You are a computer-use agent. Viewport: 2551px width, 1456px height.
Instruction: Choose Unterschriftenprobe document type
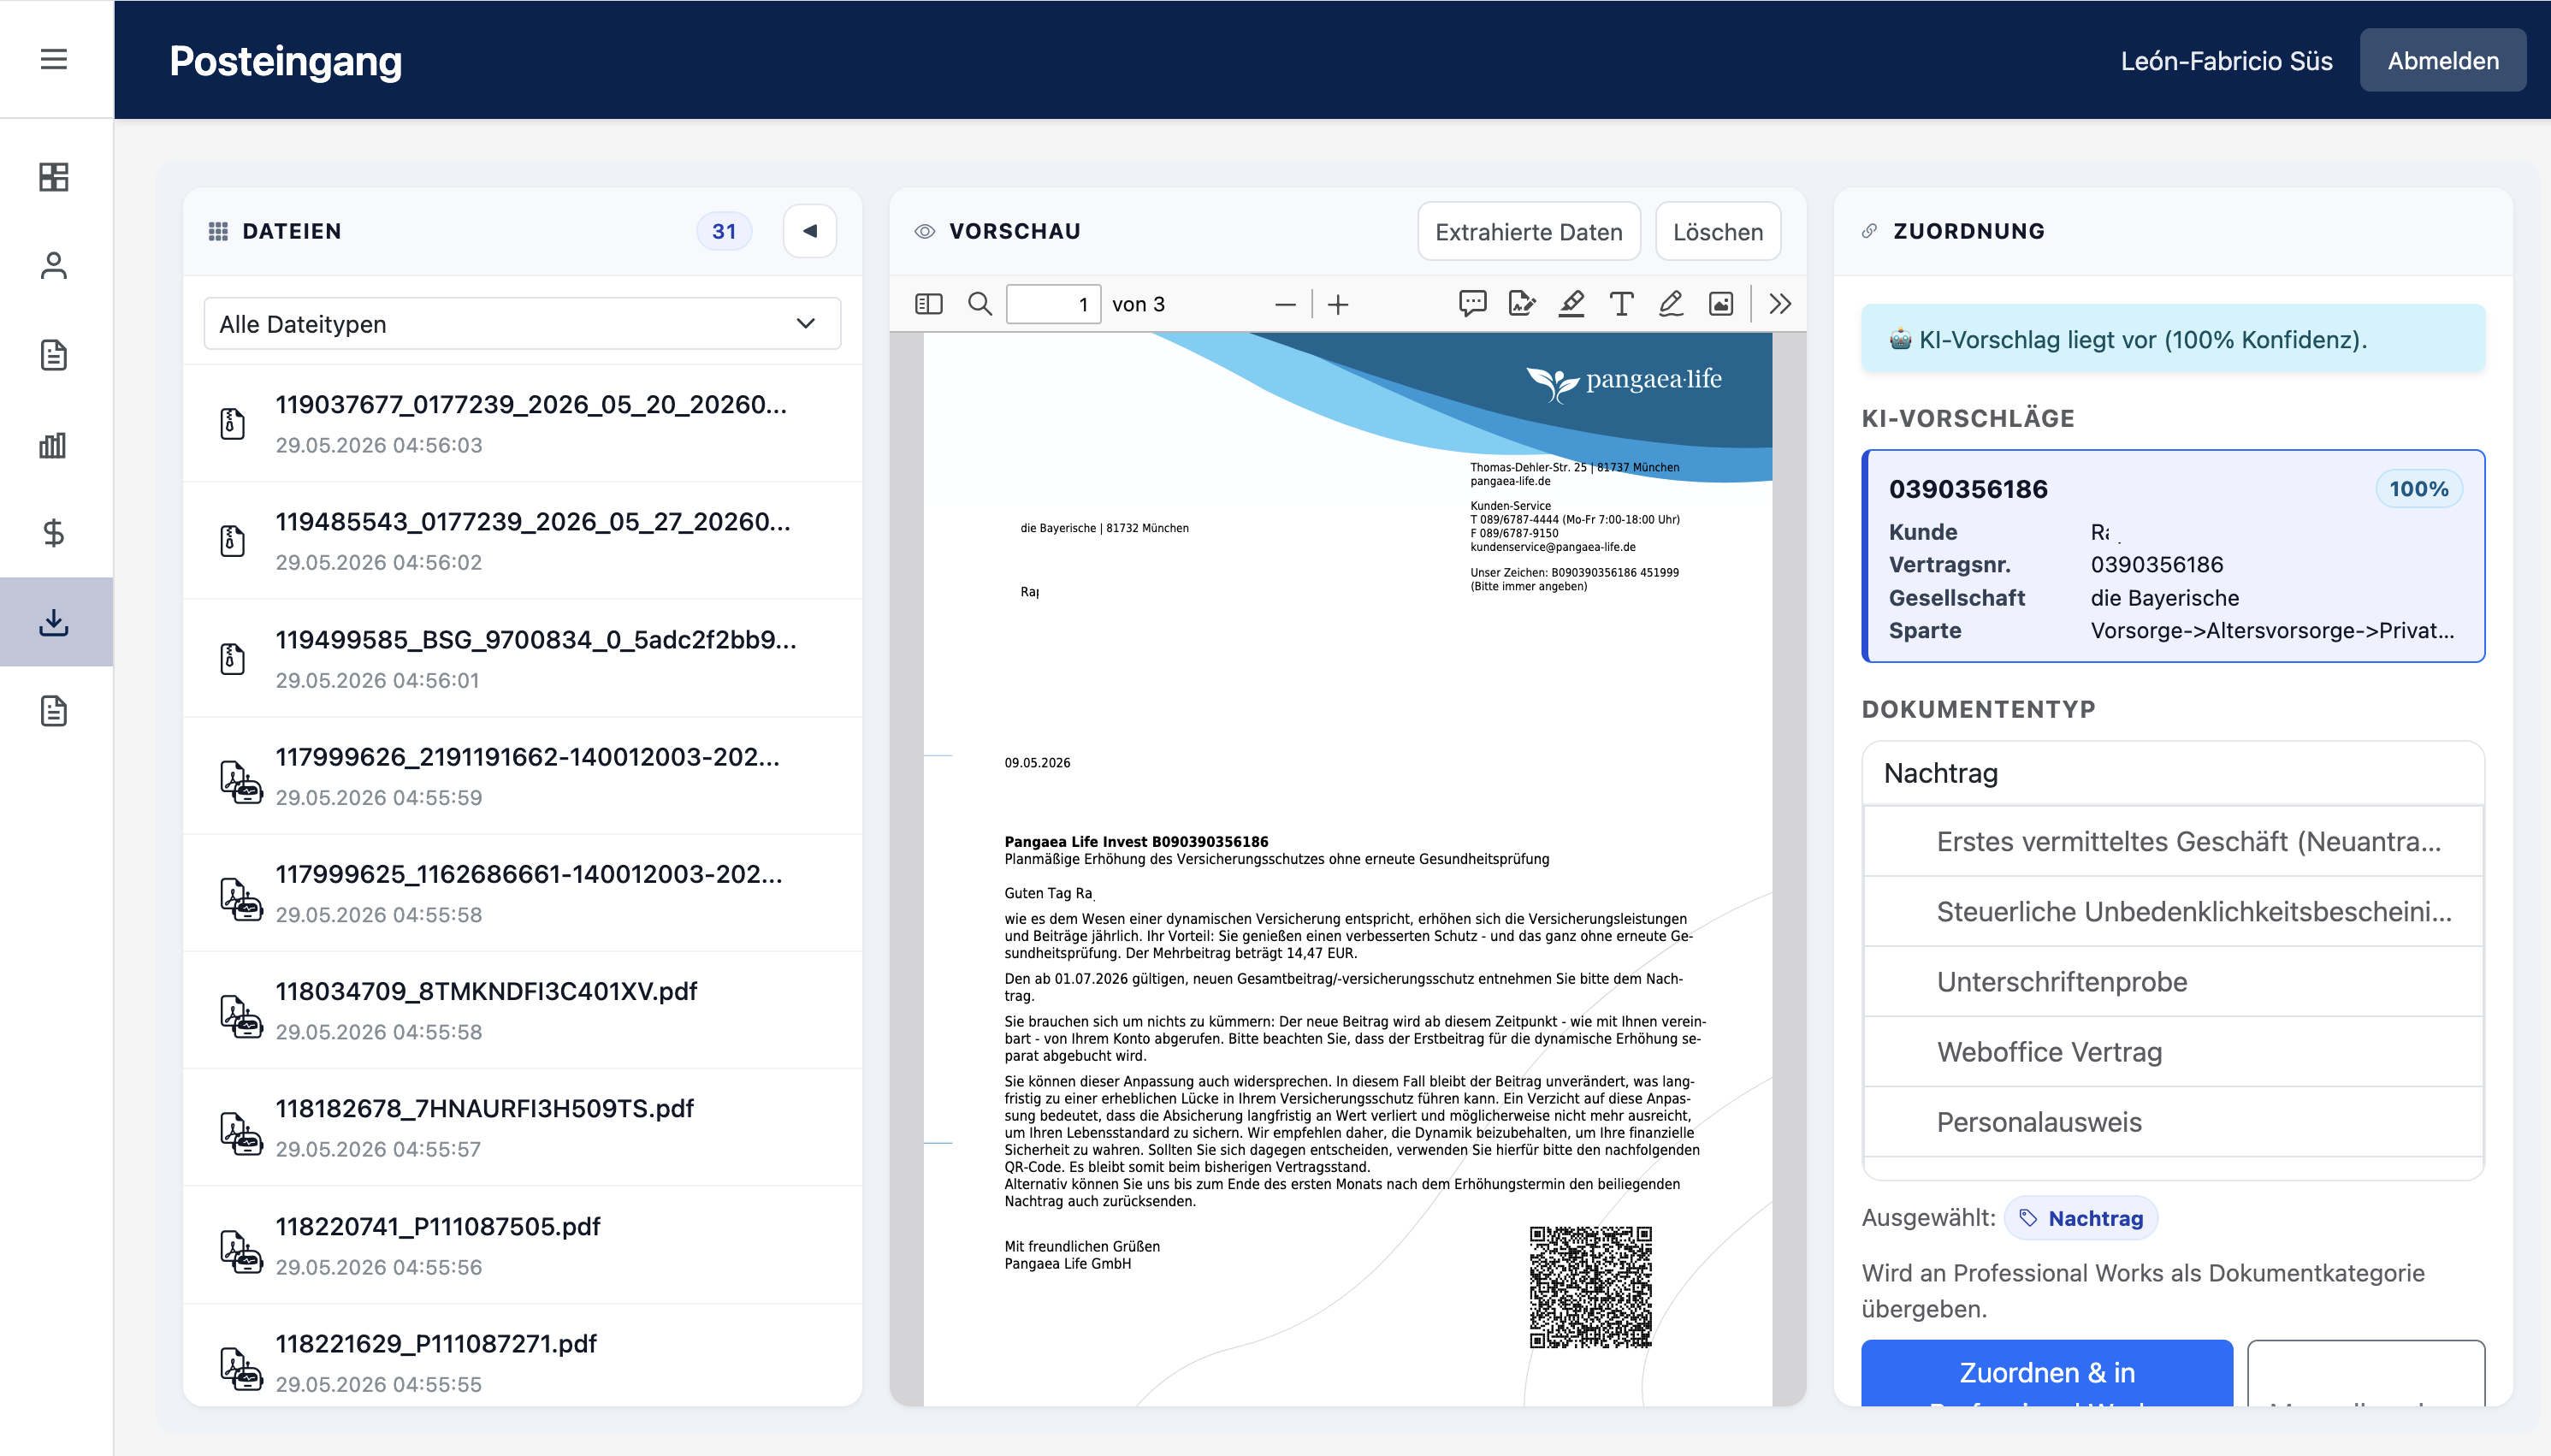coord(2173,982)
